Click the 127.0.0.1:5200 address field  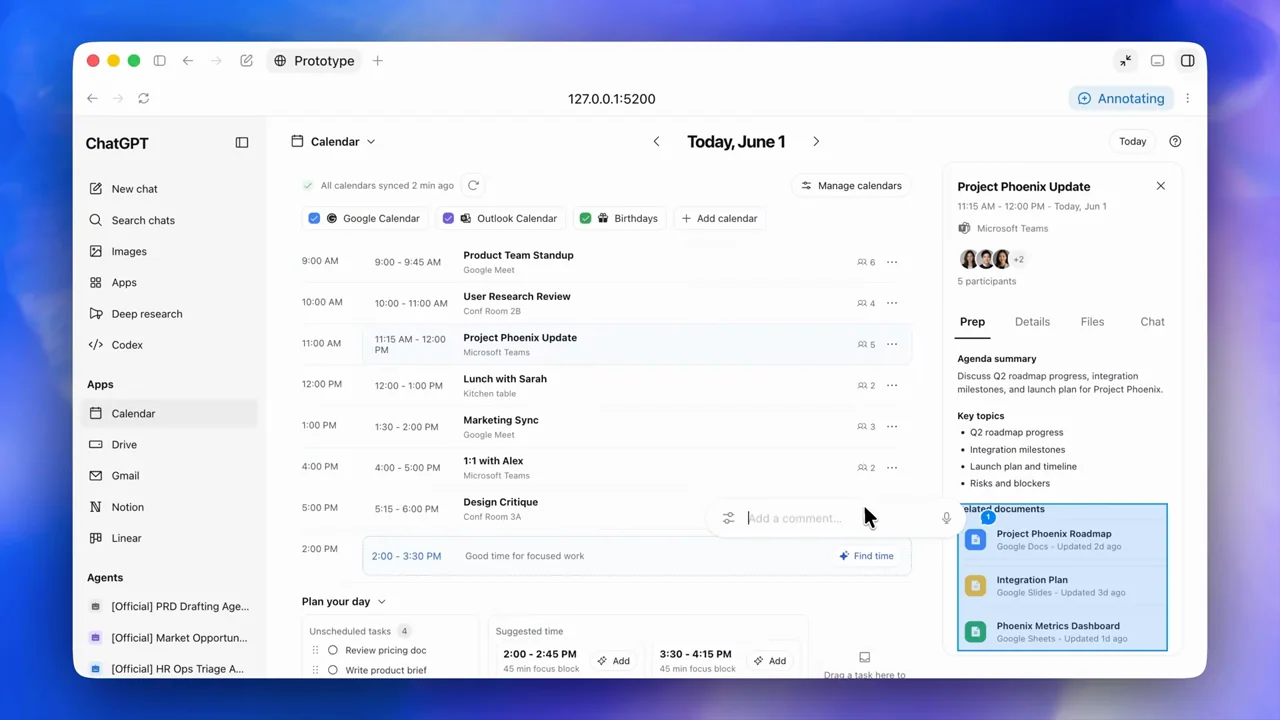coord(612,99)
